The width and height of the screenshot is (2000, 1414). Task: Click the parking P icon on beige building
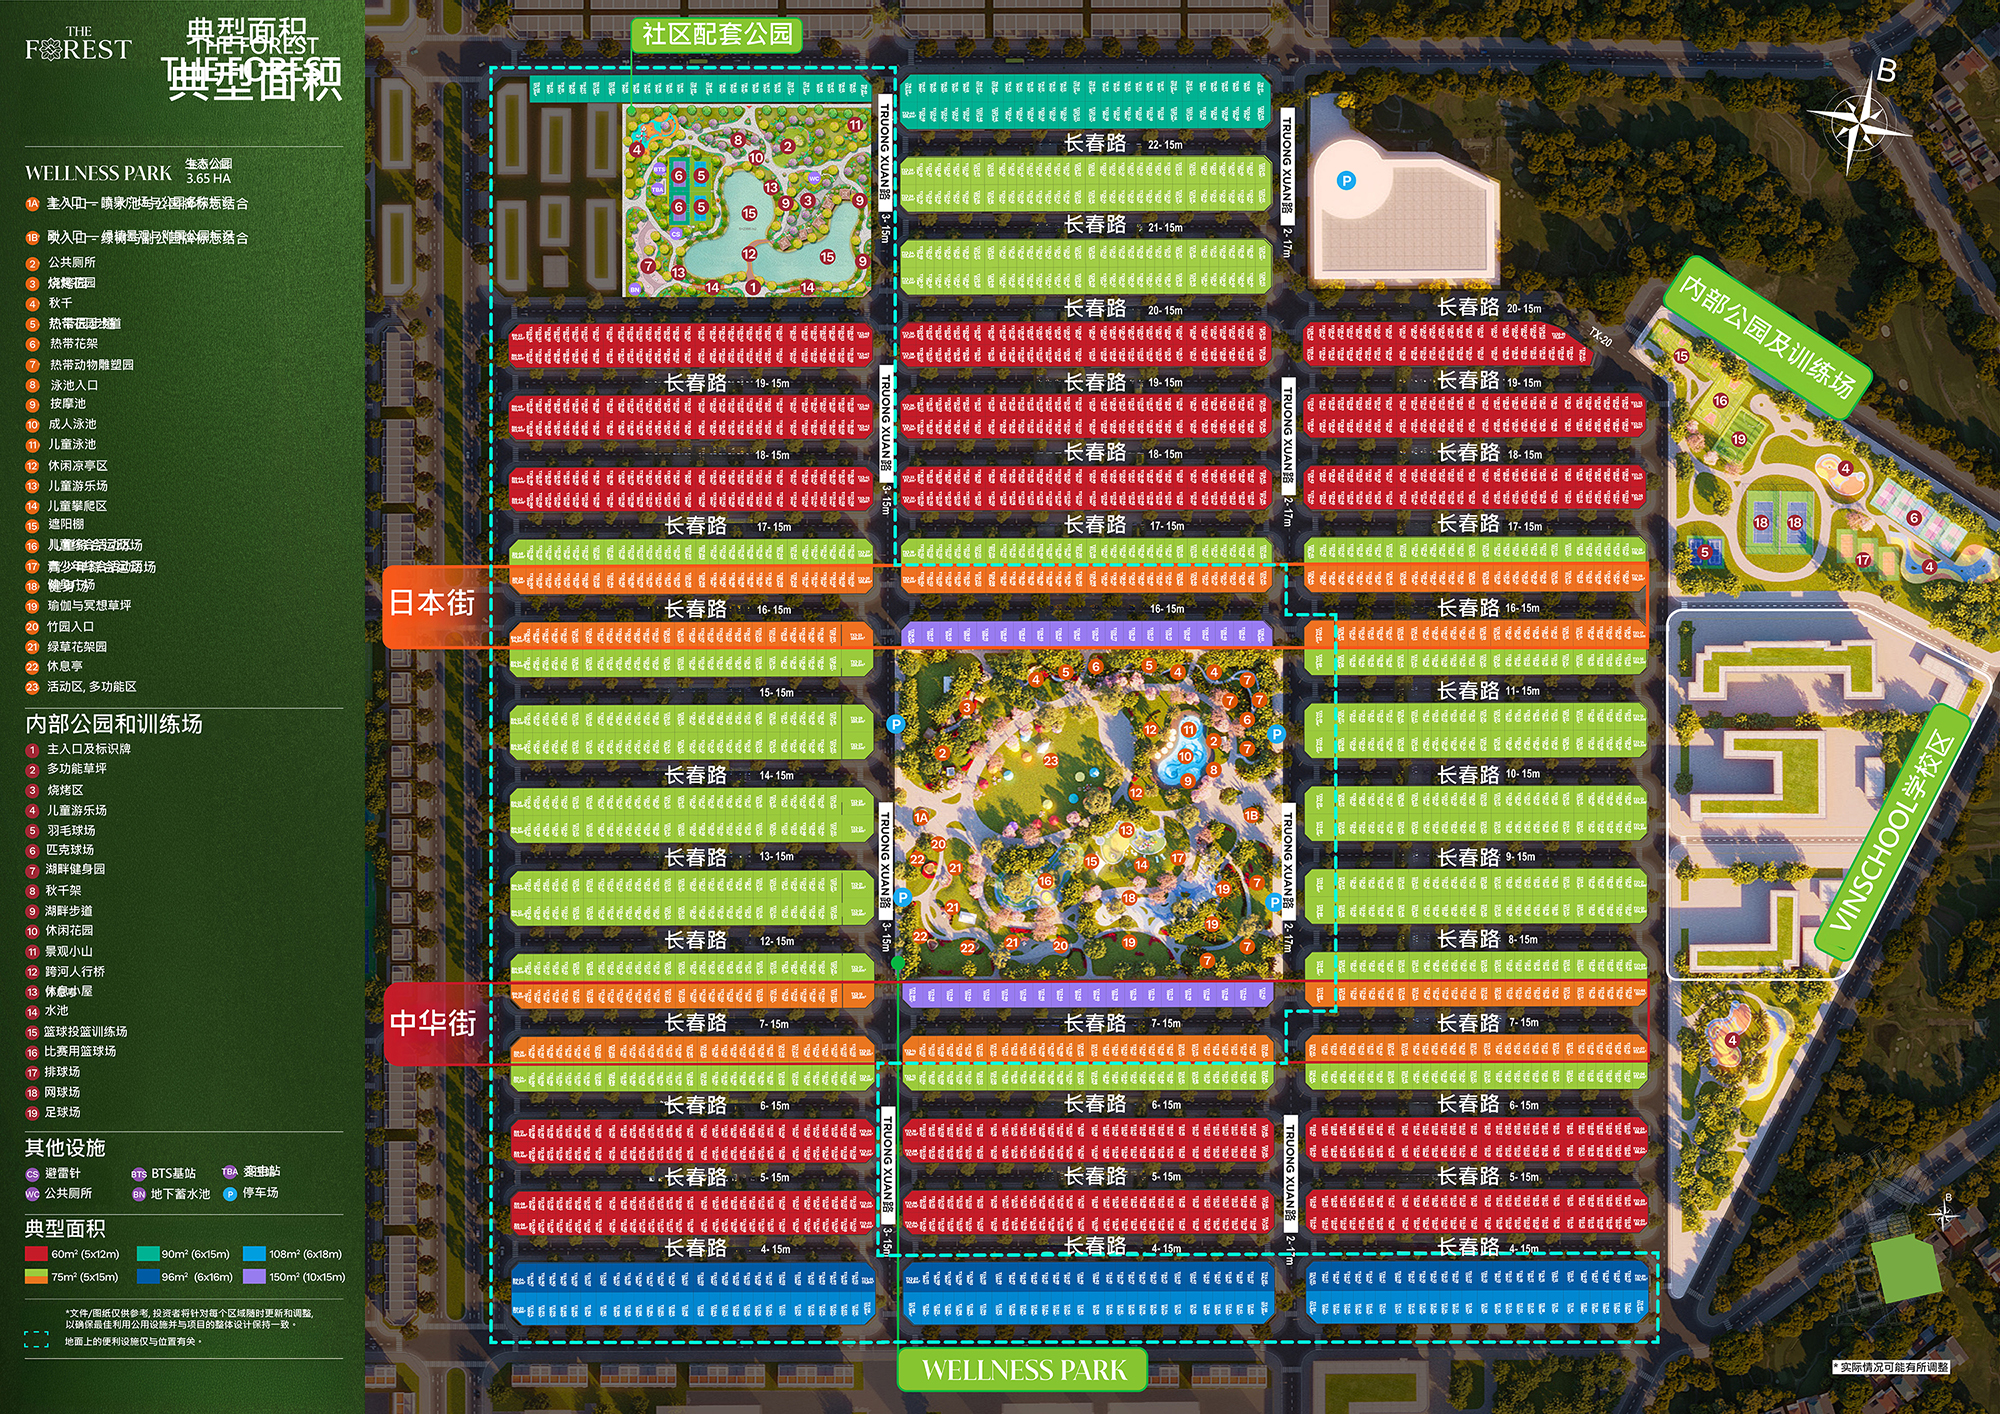(1346, 181)
